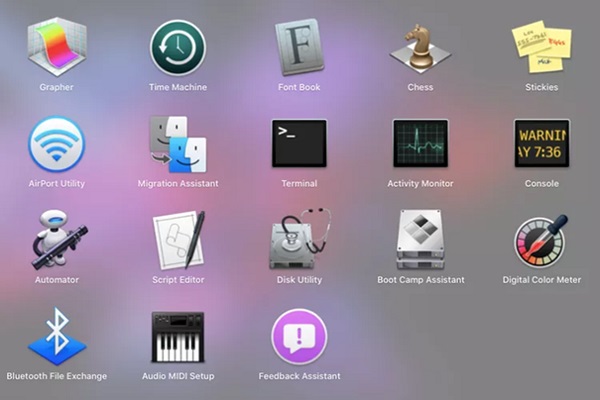This screenshot has height=400, width=600.
Task: Launch the Script Editor app
Action: coord(178,240)
